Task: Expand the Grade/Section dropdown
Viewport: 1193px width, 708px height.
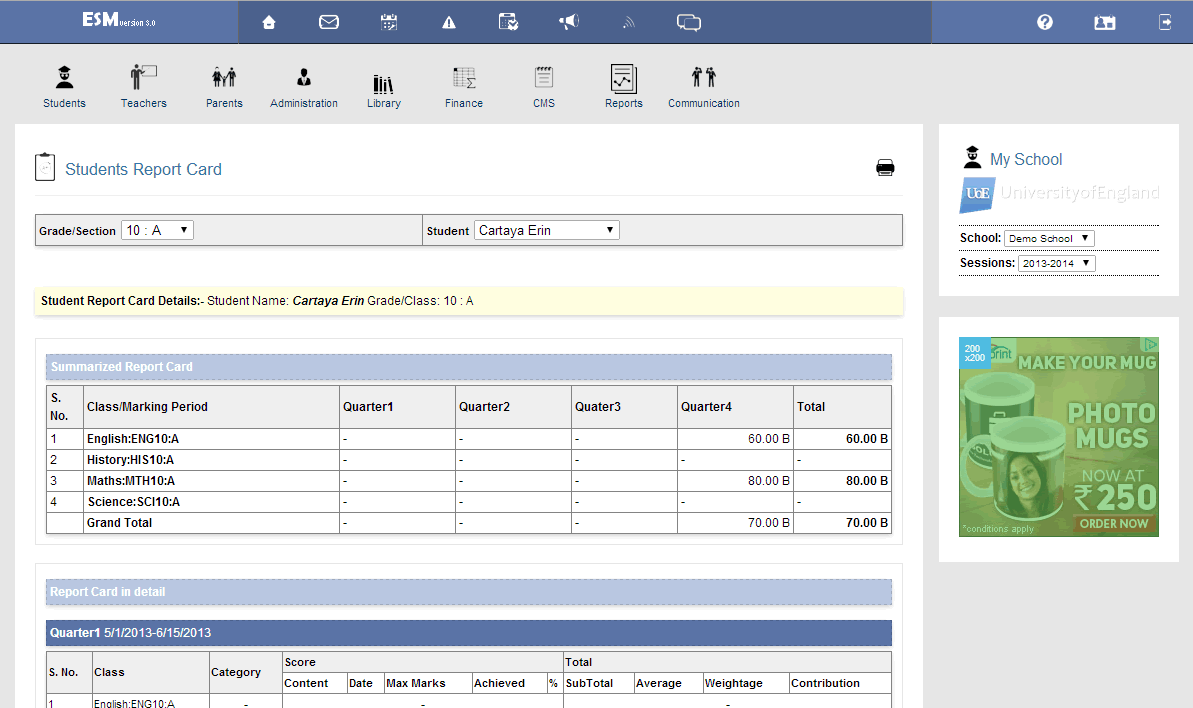Action: coord(157,230)
